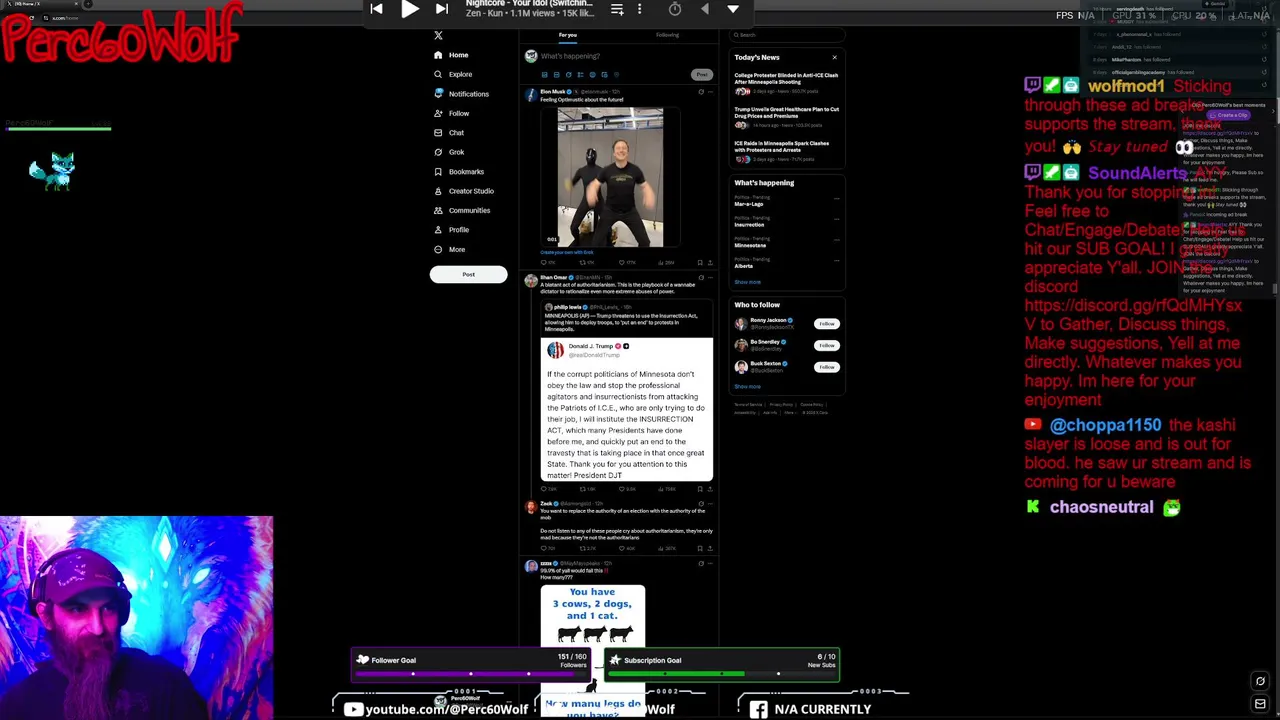Open Creator Studio in sidebar
This screenshot has width=1280, height=720.
tap(464, 191)
